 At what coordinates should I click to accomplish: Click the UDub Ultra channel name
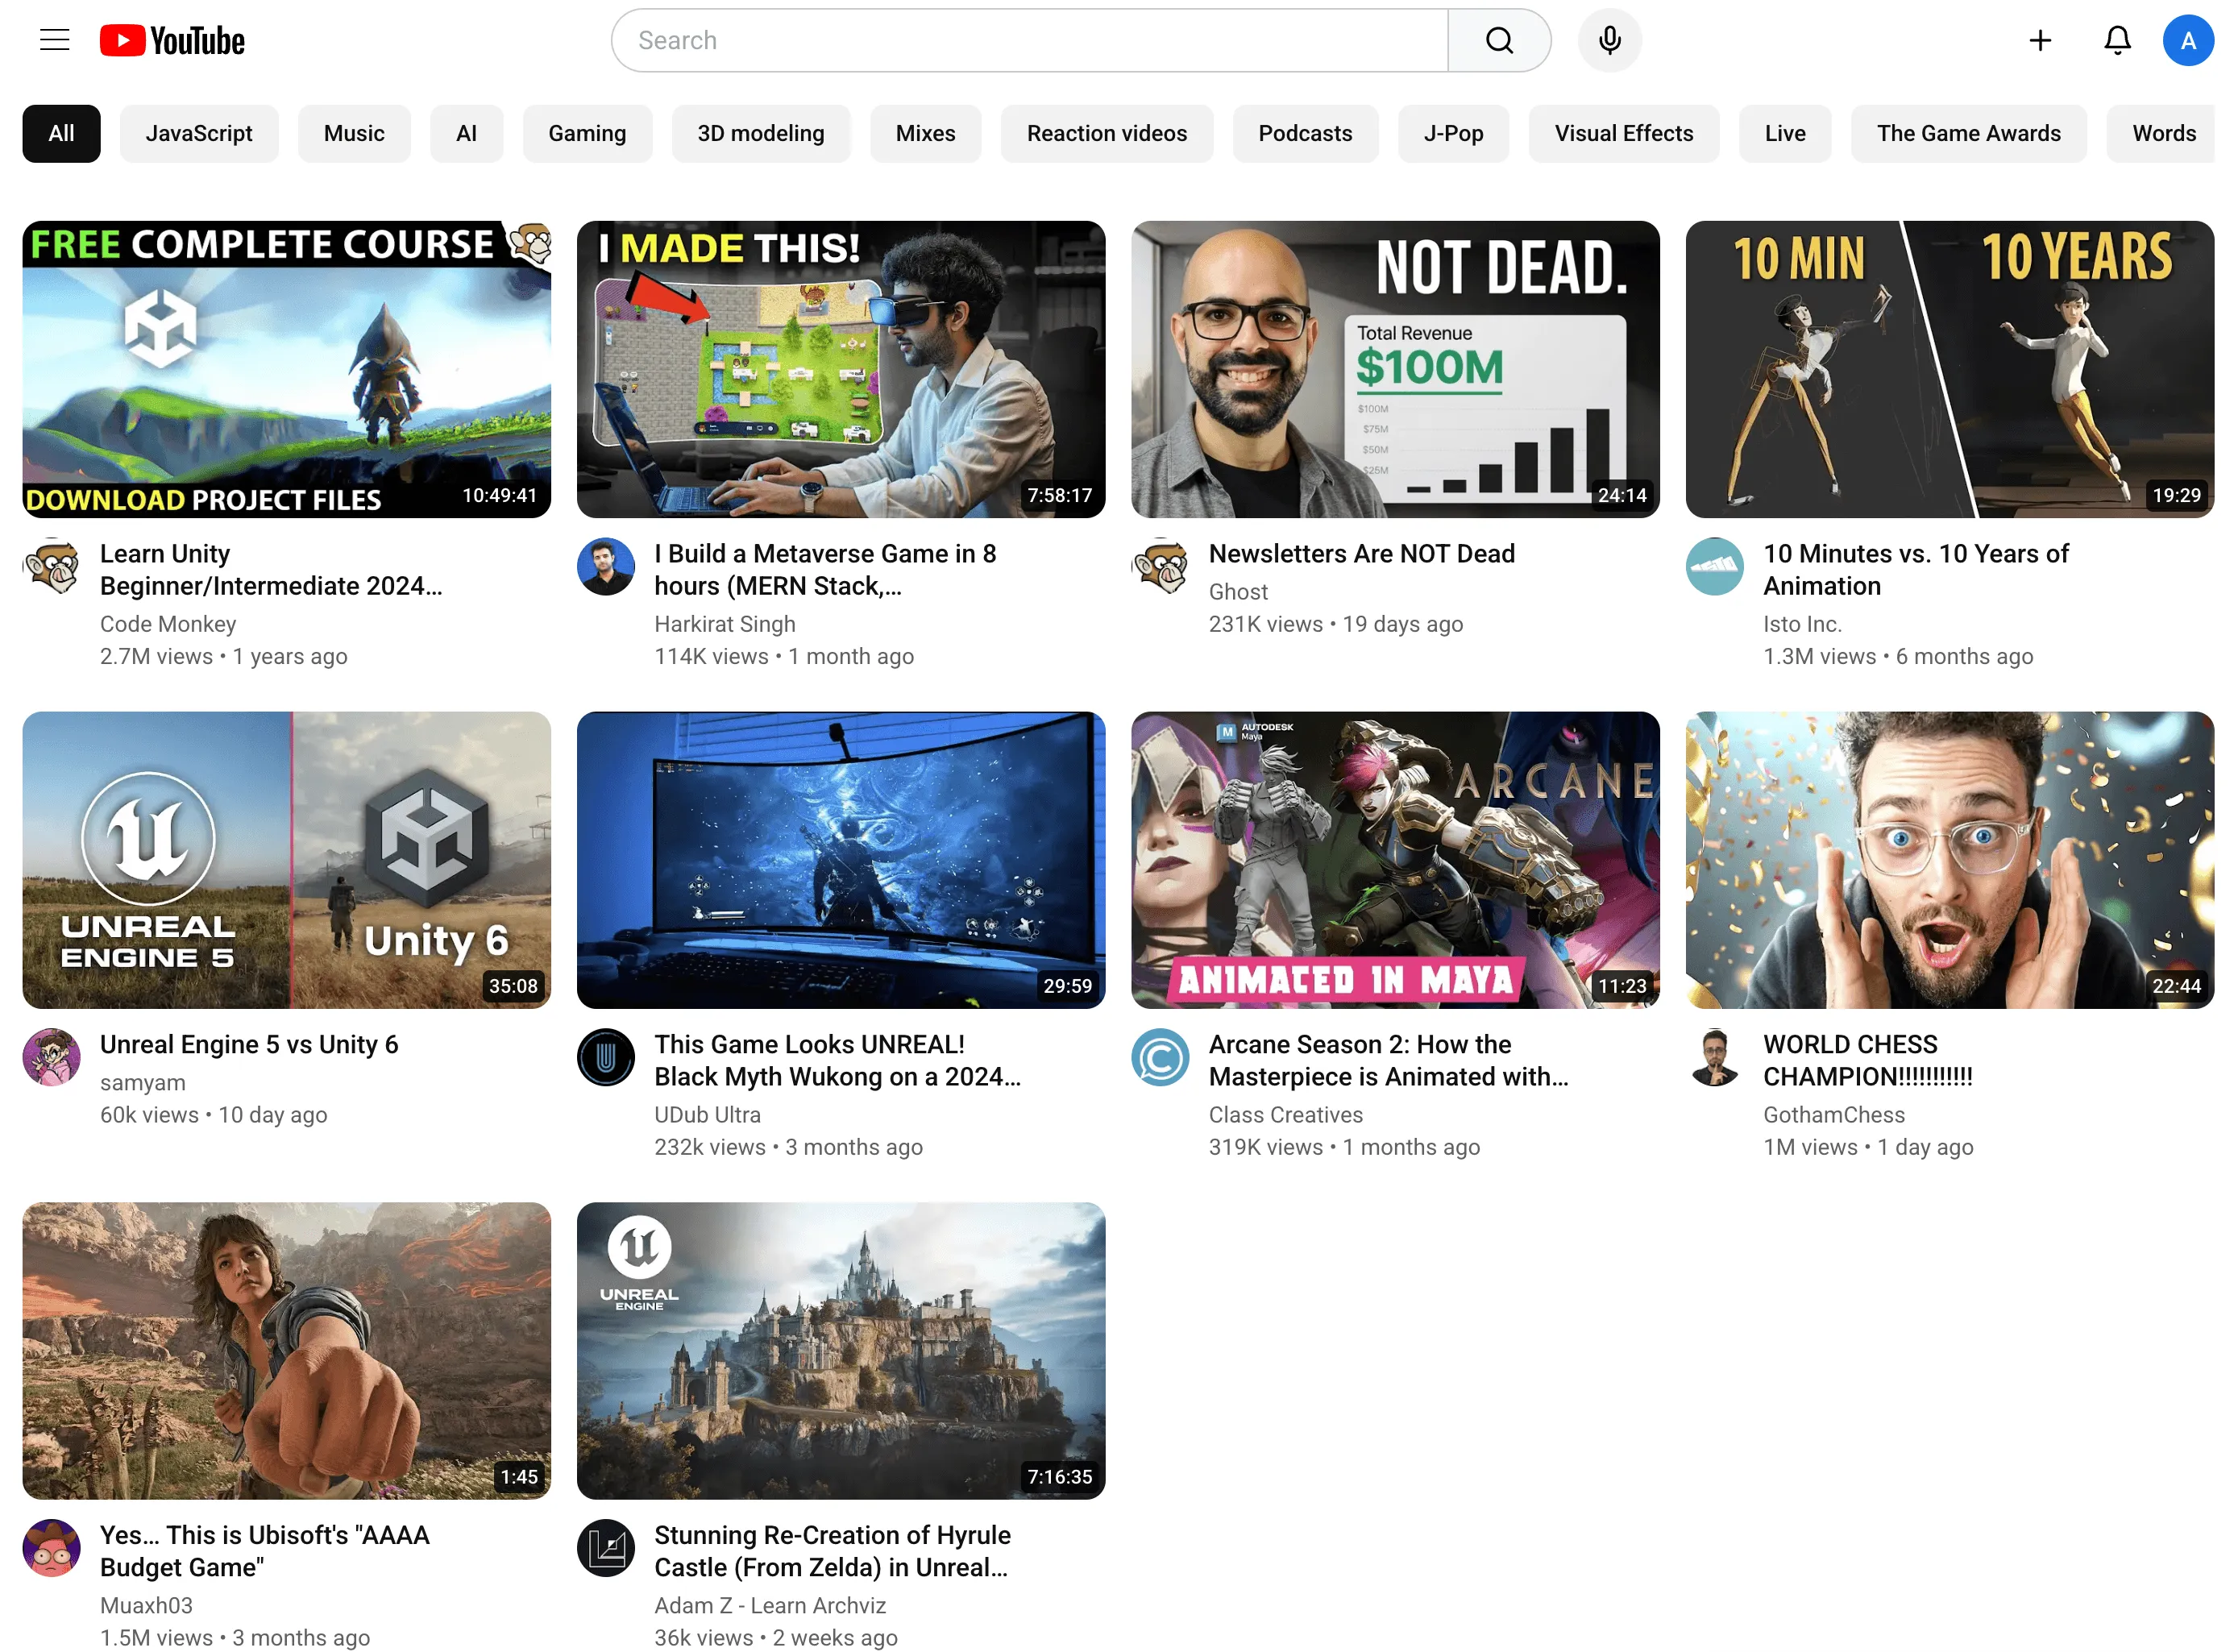click(708, 1115)
